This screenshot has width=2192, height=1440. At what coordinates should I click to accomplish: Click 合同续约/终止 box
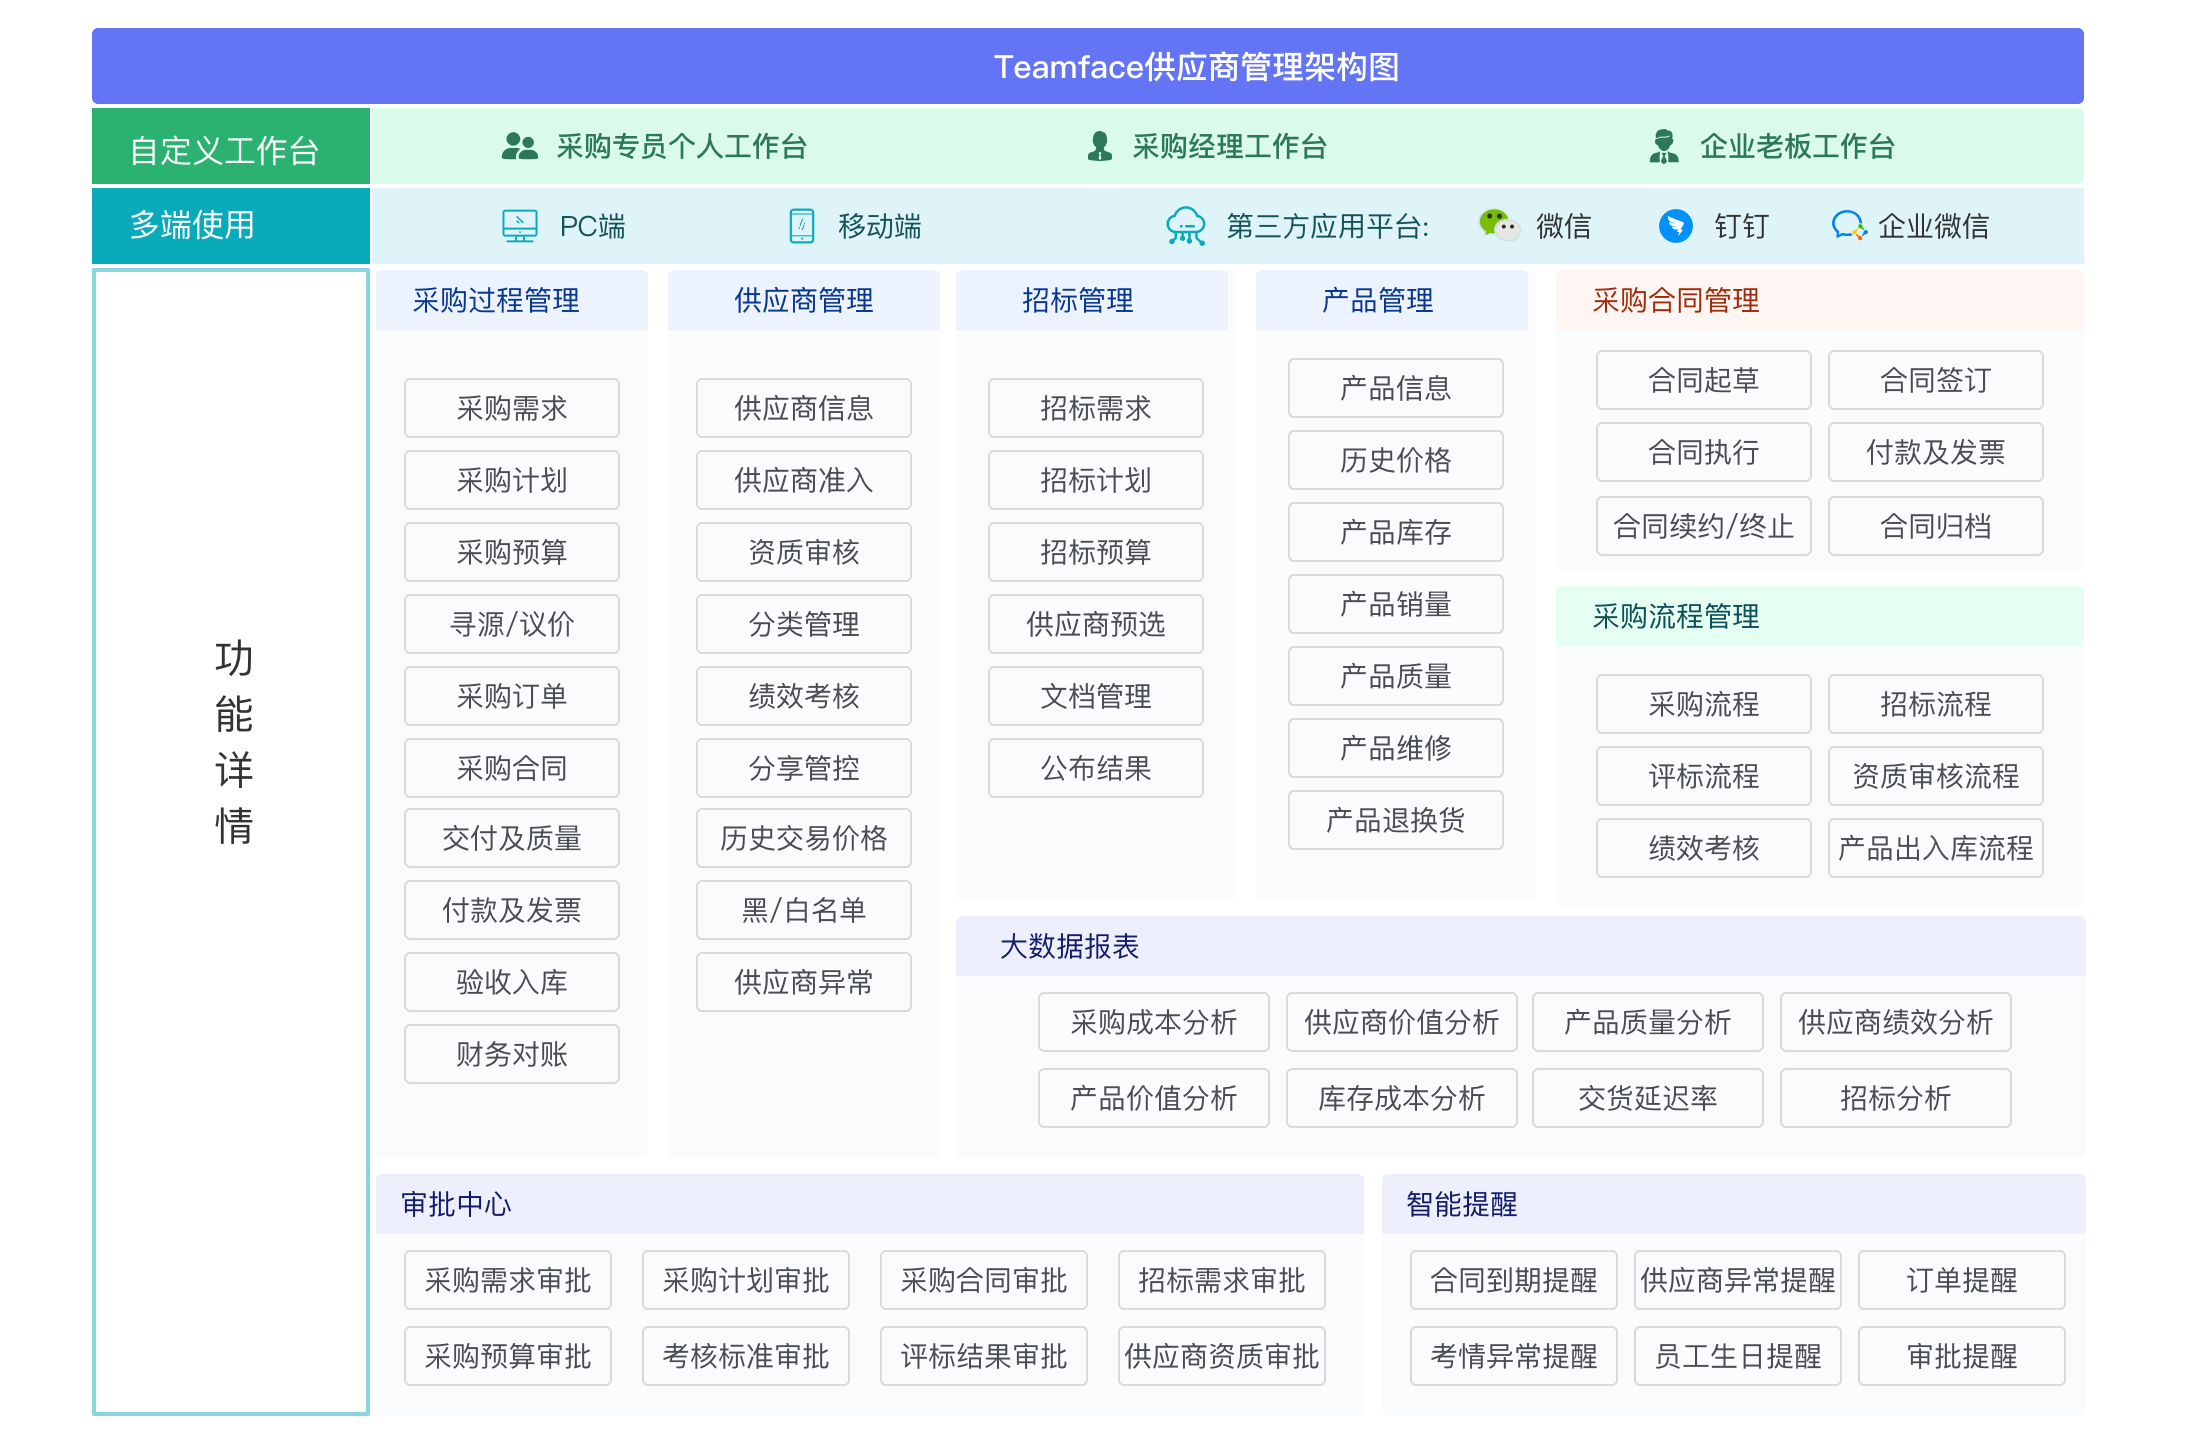1704,526
